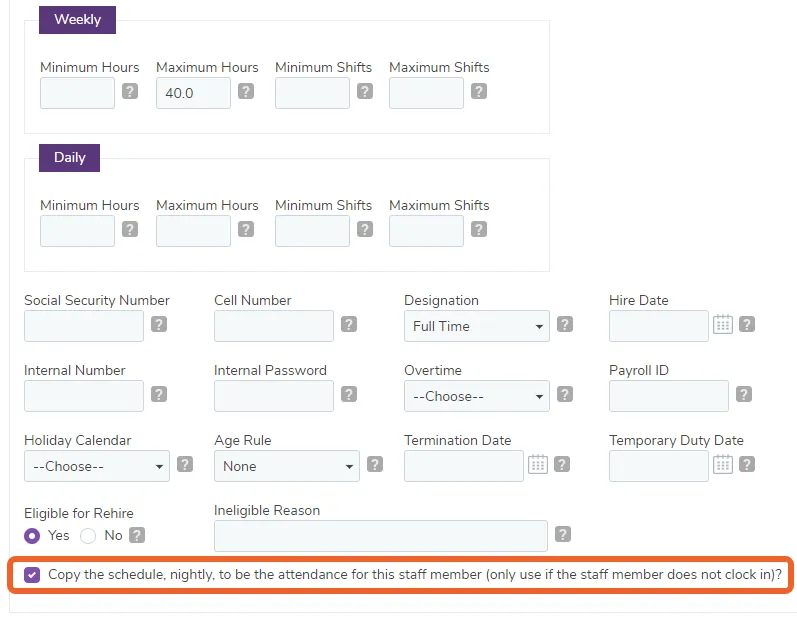Image resolution: width=797 pixels, height=623 pixels.
Task: Click the Daily section header
Action: pyautogui.click(x=70, y=158)
